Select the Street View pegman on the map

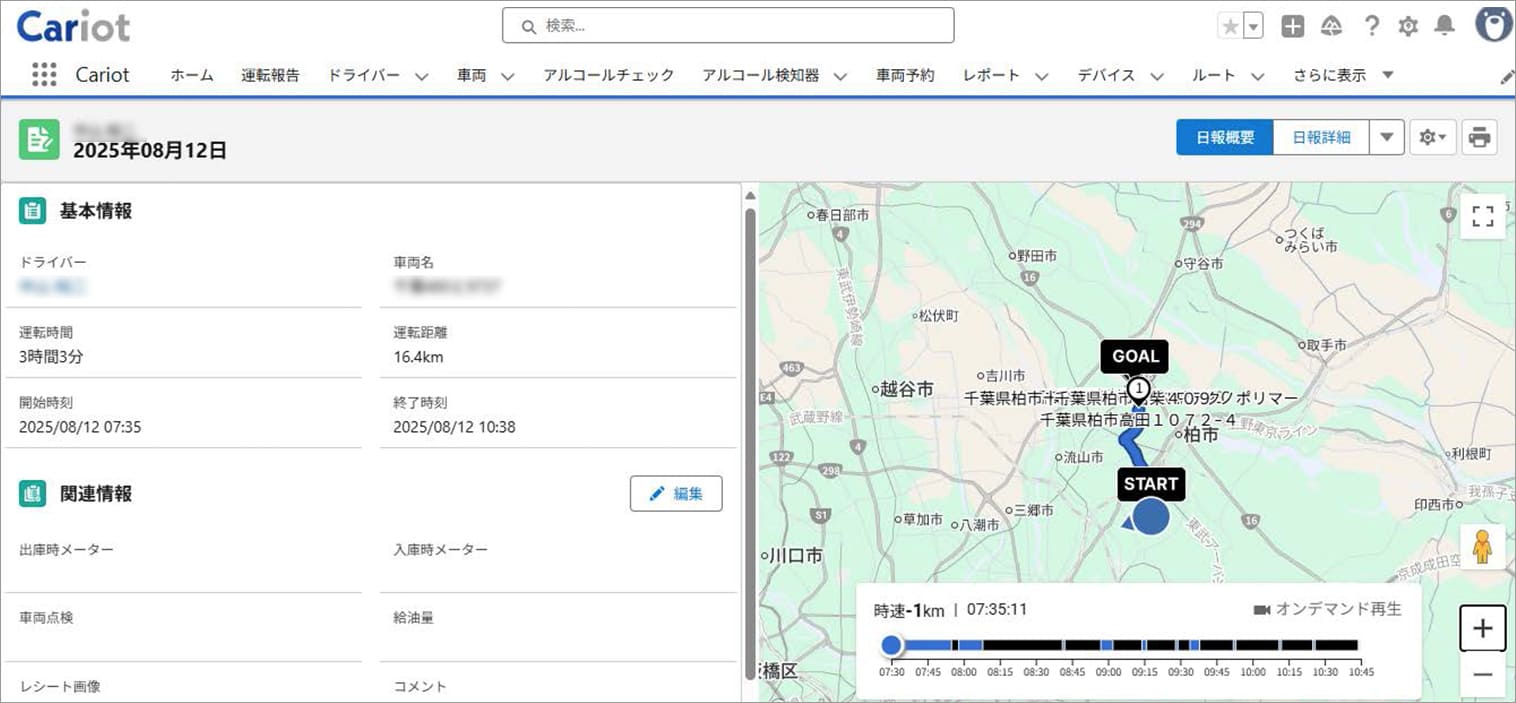coord(1483,545)
